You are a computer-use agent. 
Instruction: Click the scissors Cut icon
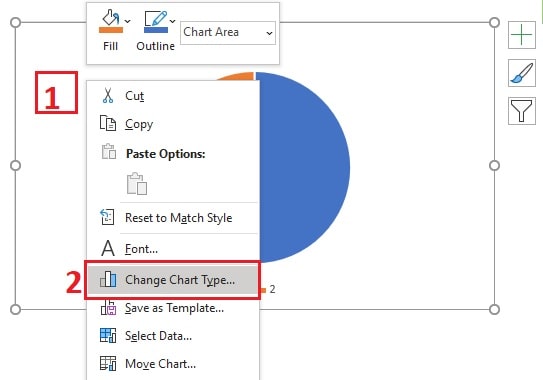pyautogui.click(x=108, y=96)
